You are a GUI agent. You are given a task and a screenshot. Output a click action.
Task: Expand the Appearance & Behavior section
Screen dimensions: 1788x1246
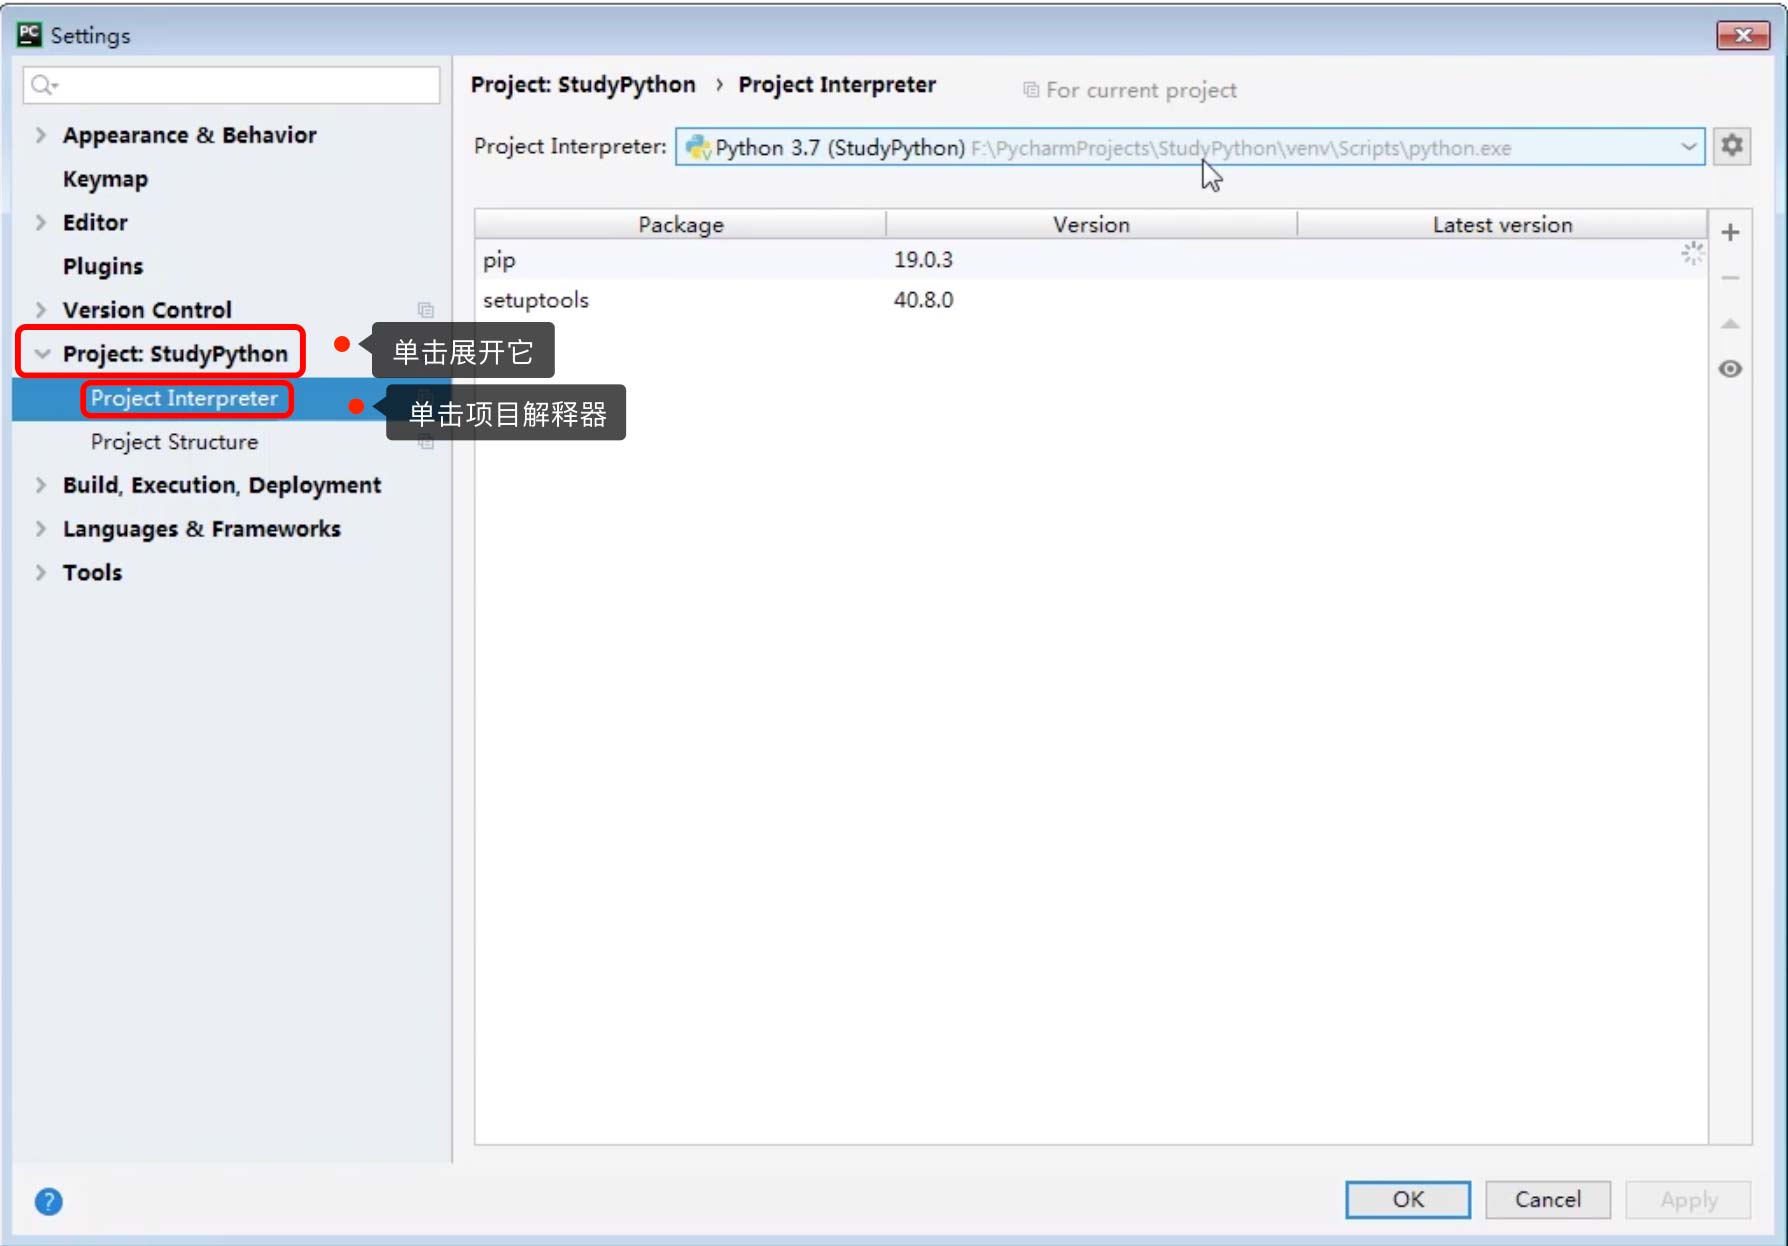tap(41, 135)
